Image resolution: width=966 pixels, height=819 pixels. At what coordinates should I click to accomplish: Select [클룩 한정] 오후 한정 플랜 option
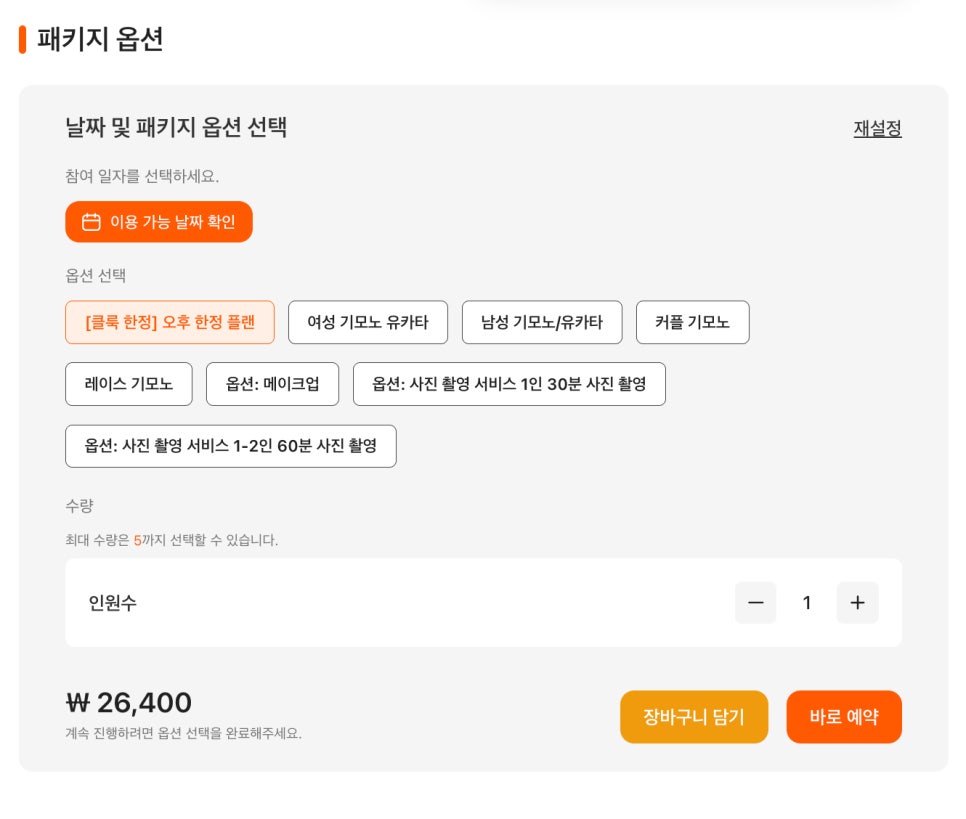click(x=170, y=322)
